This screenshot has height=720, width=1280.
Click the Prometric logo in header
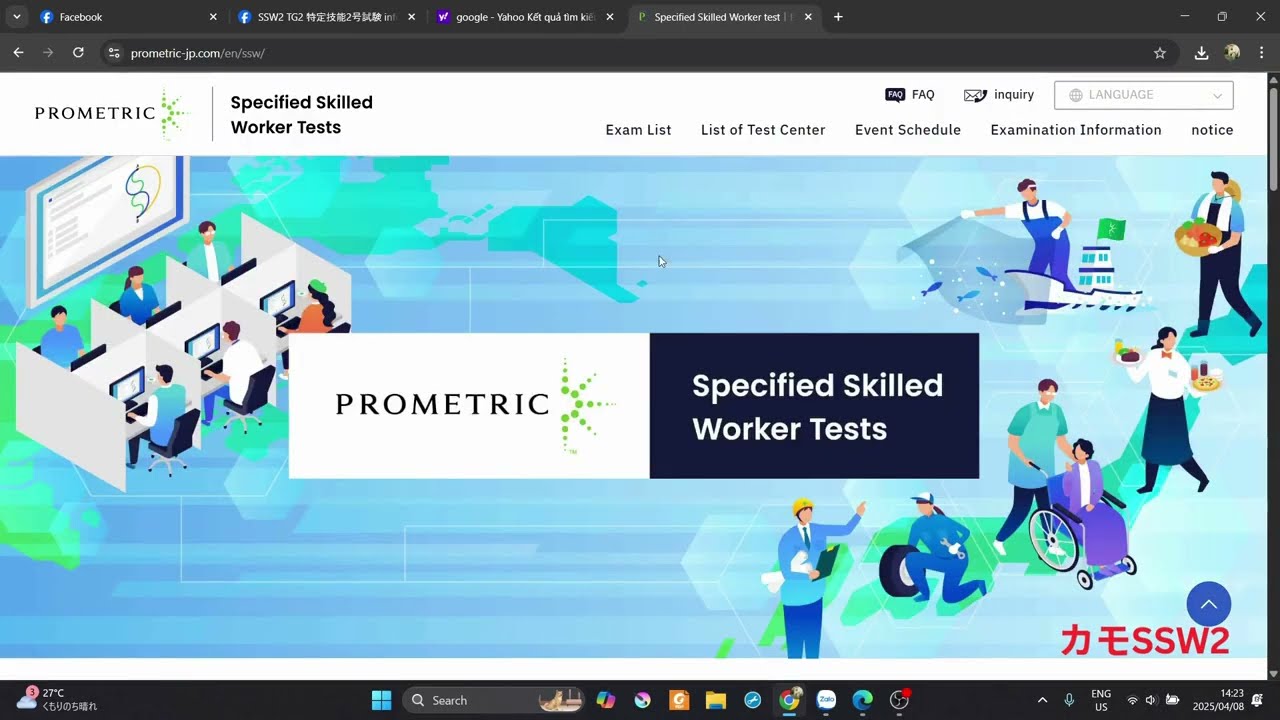pyautogui.click(x=112, y=114)
